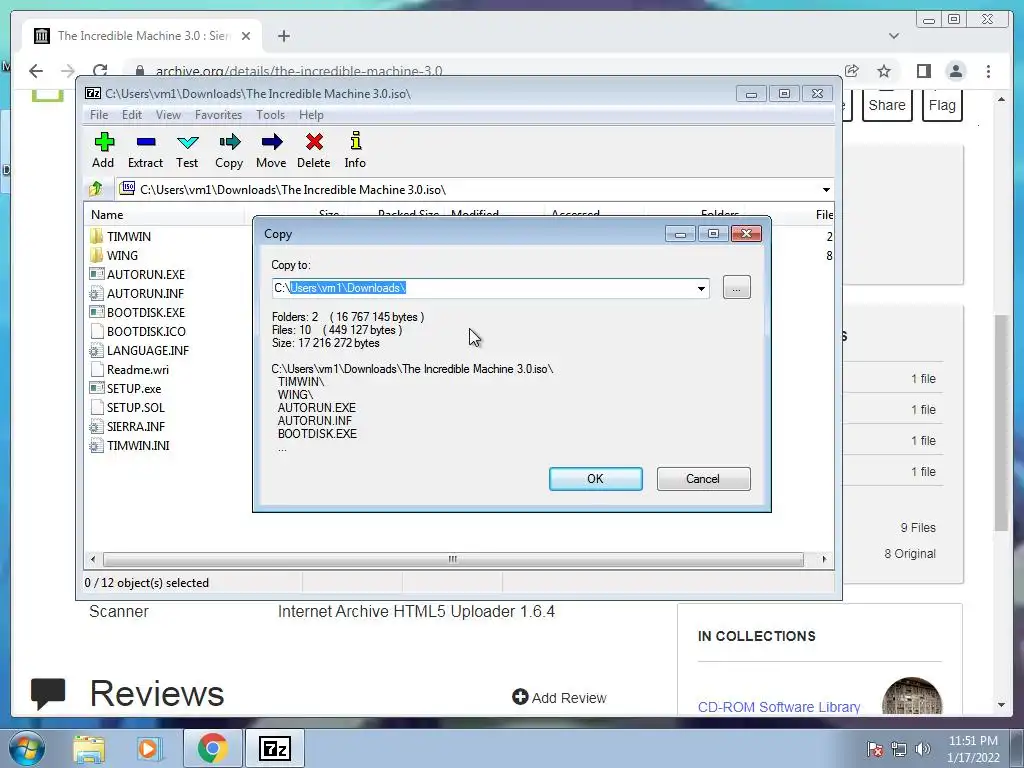Open the Help menu

click(x=311, y=115)
